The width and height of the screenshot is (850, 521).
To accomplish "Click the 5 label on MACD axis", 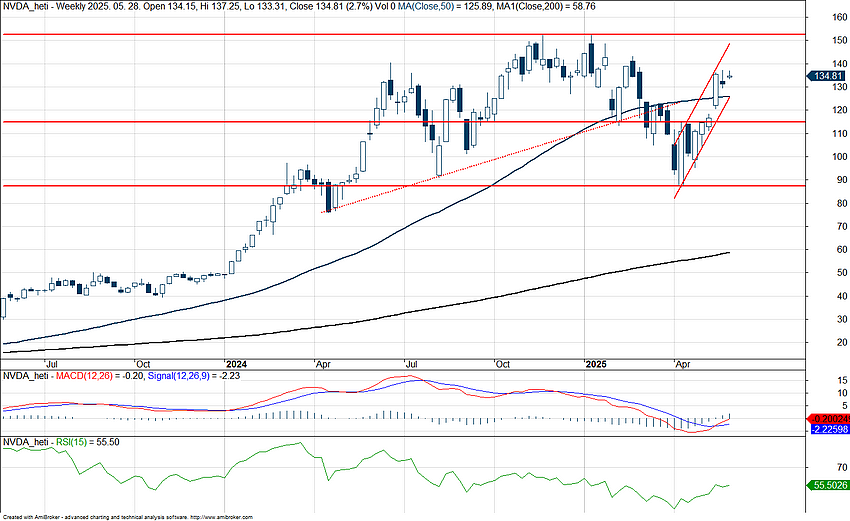I will [845, 406].
